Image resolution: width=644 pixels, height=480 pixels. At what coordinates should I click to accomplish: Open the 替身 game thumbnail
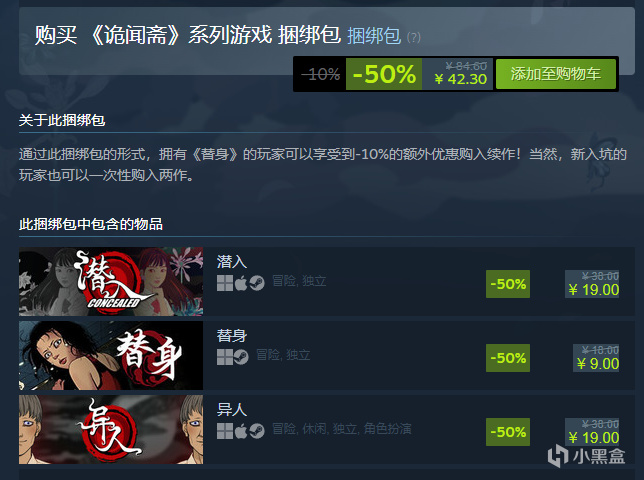(x=111, y=355)
